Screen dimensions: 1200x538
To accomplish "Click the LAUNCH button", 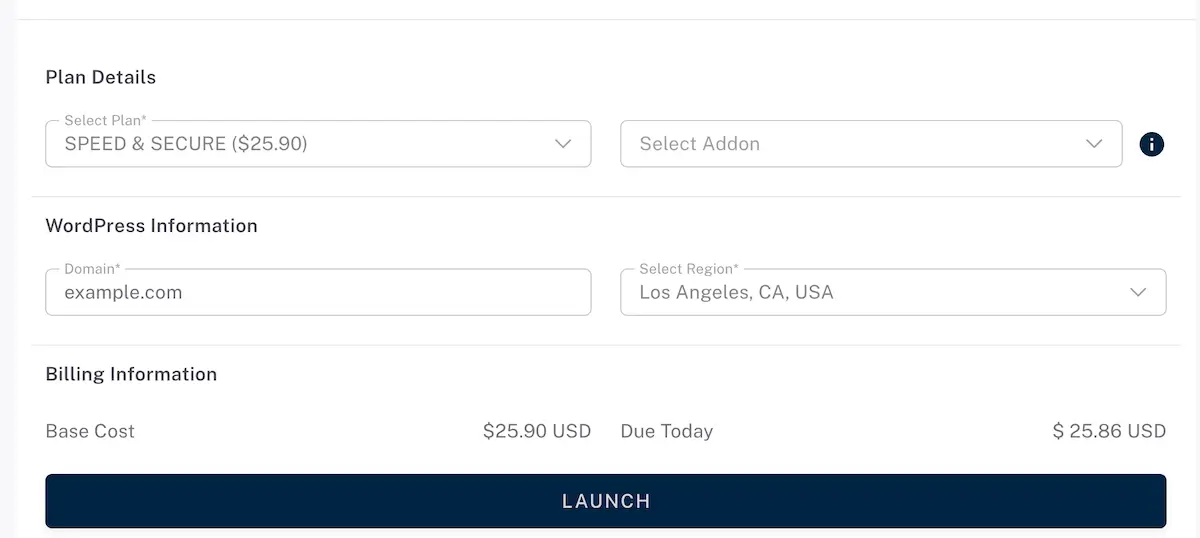I will [606, 501].
